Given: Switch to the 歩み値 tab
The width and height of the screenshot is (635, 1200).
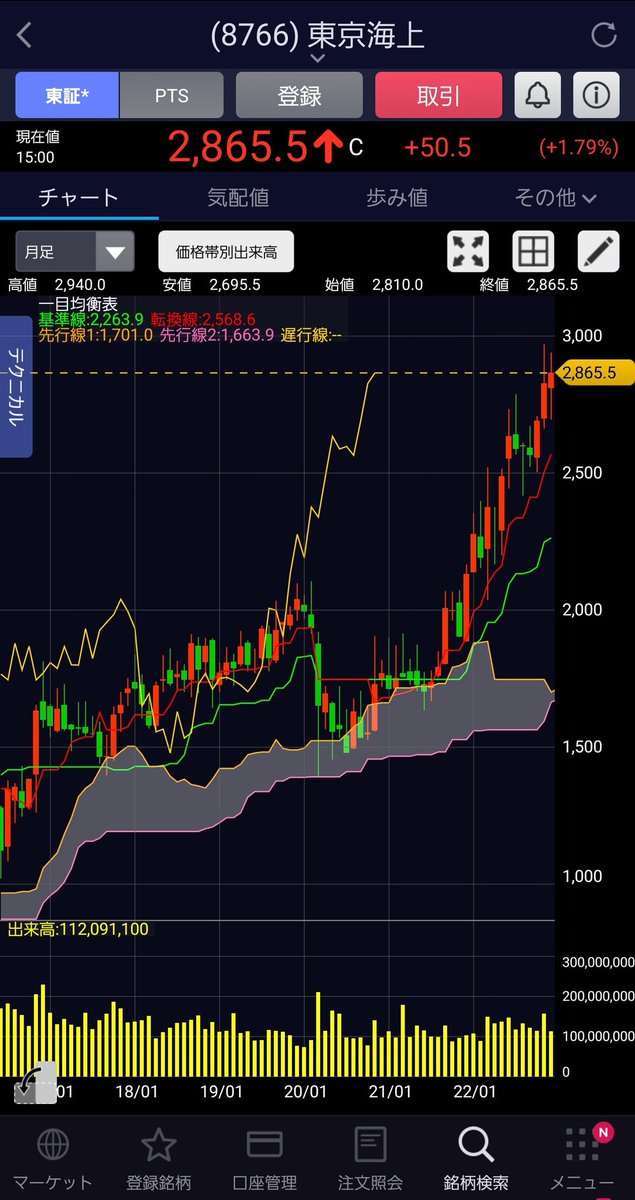Looking at the screenshot, I should [397, 198].
